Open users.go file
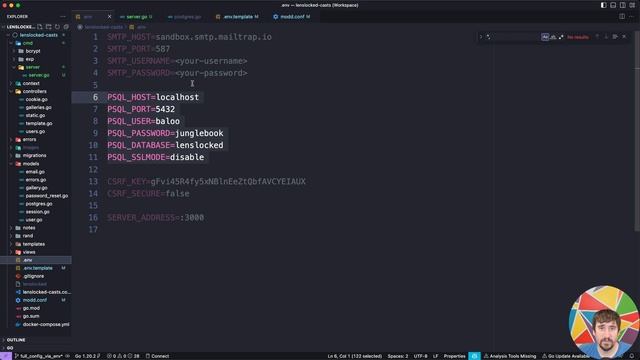 point(36,131)
